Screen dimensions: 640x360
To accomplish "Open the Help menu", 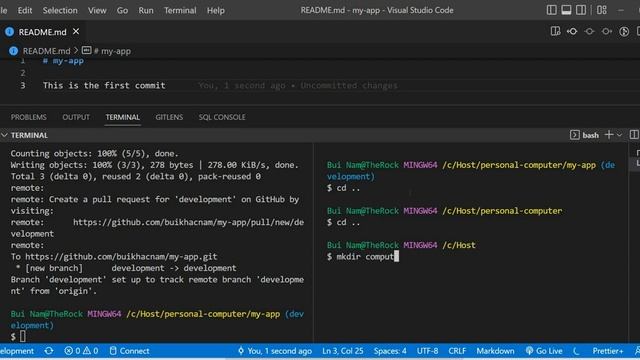I will pos(216,10).
